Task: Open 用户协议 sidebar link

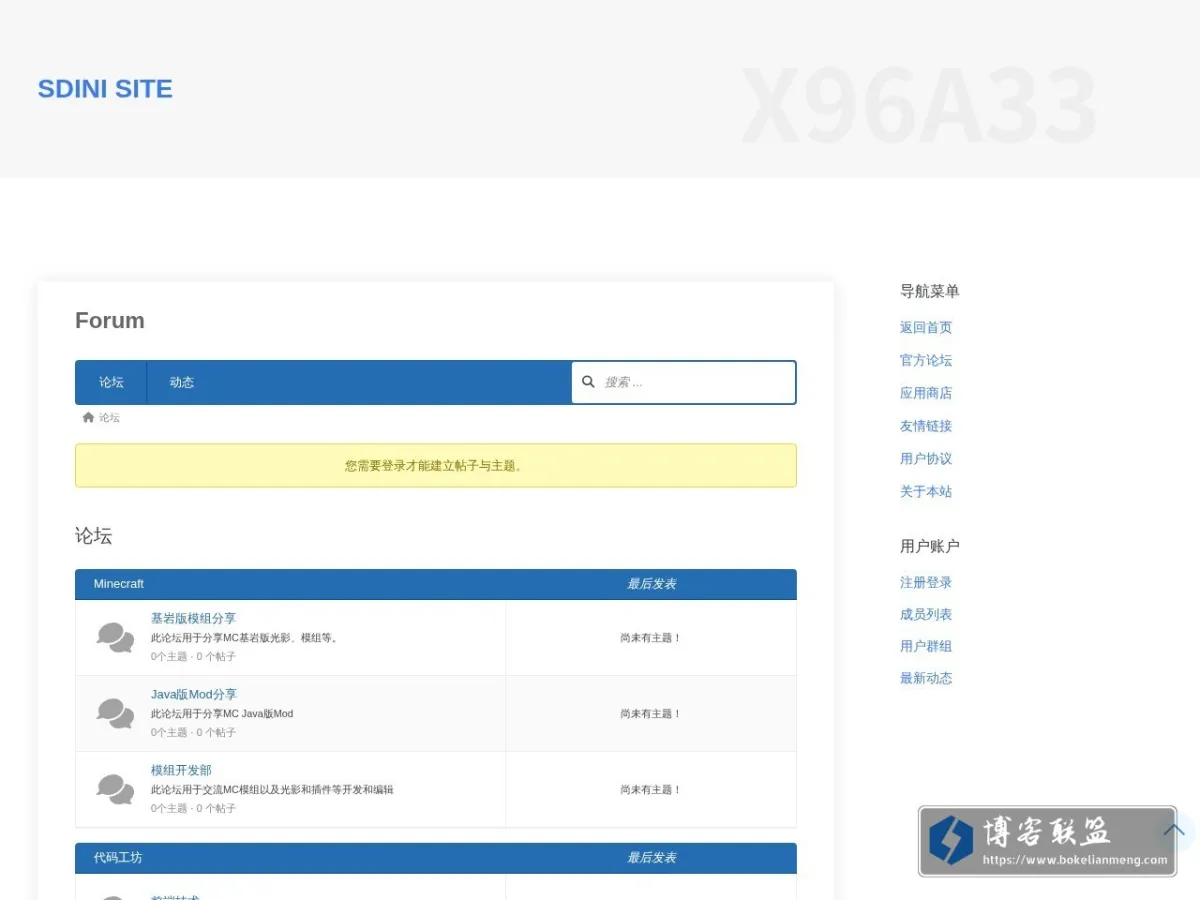Action: tap(926, 459)
